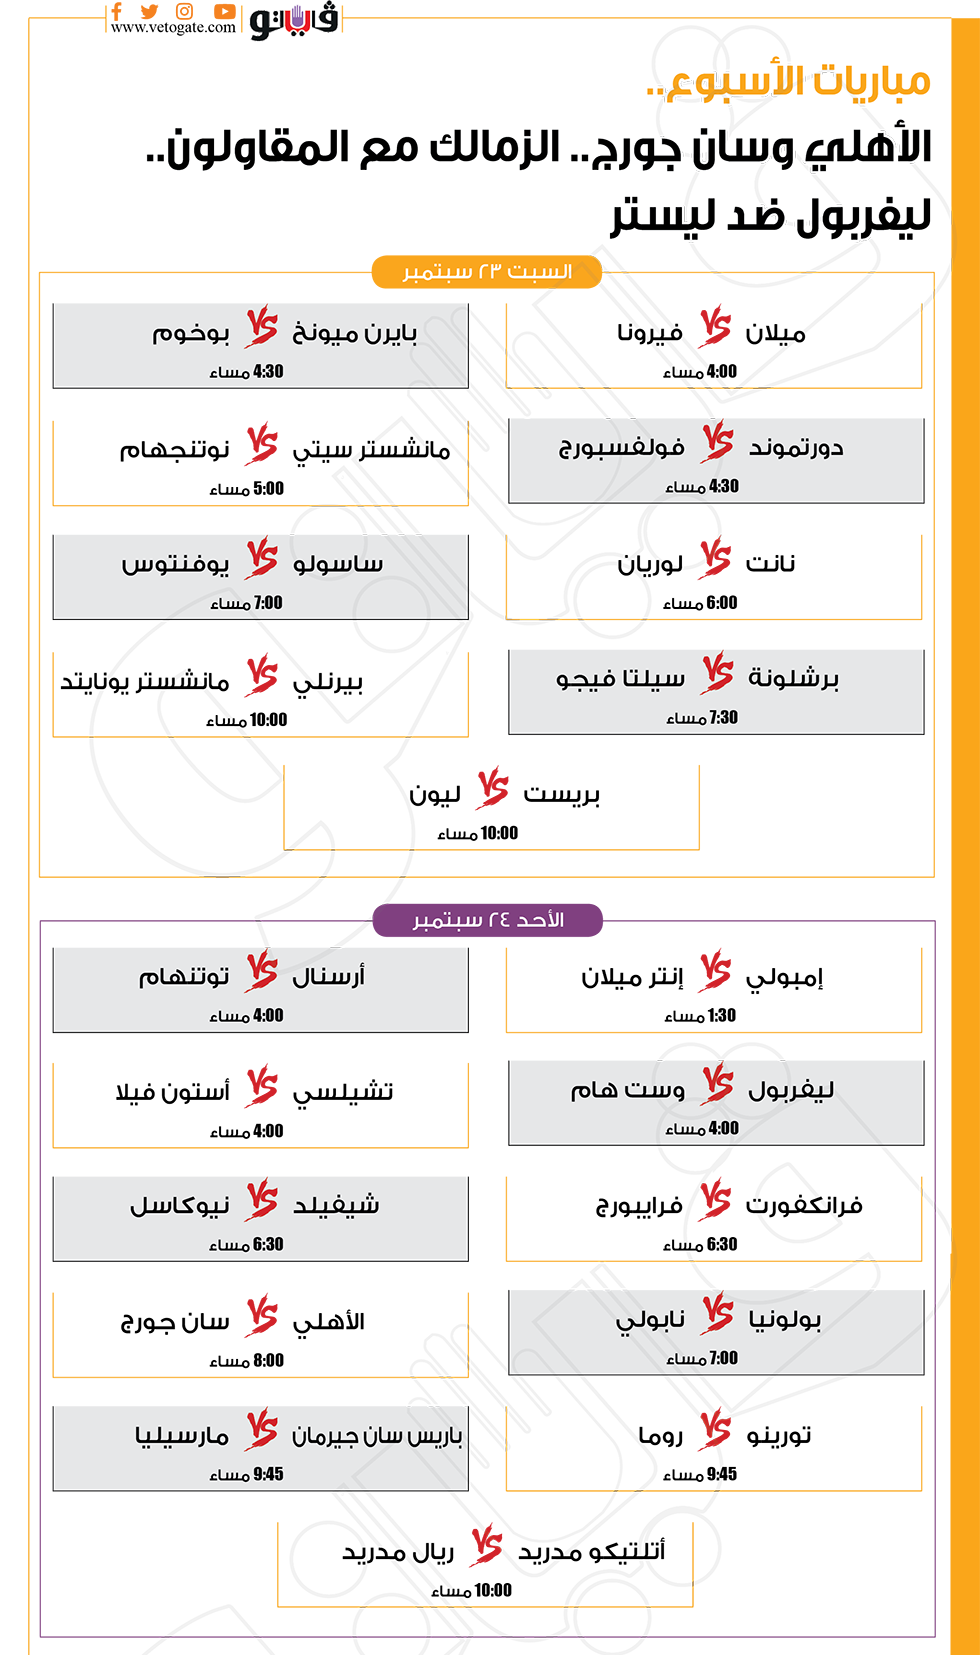
Task: Click the Facebook icon in the header
Action: coord(117,12)
